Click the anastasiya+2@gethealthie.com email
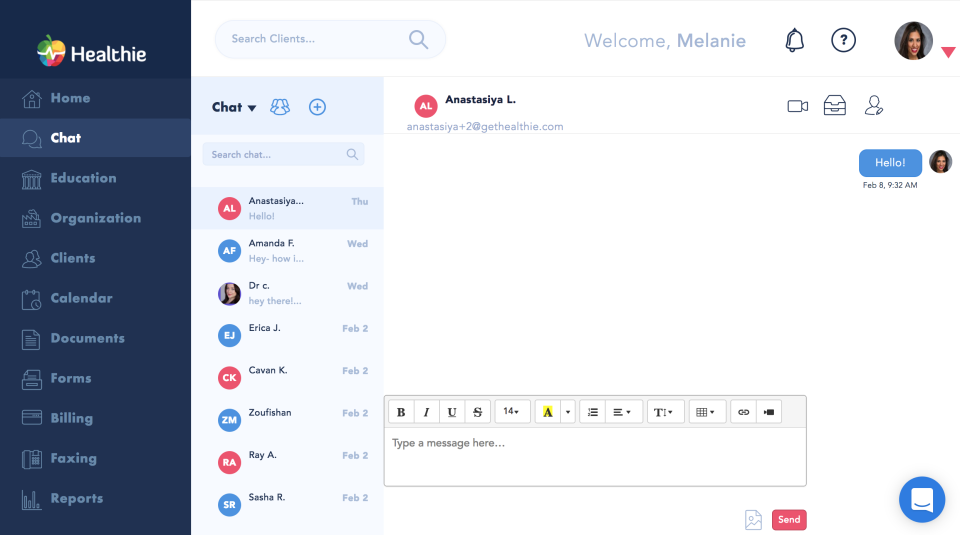 (x=485, y=127)
